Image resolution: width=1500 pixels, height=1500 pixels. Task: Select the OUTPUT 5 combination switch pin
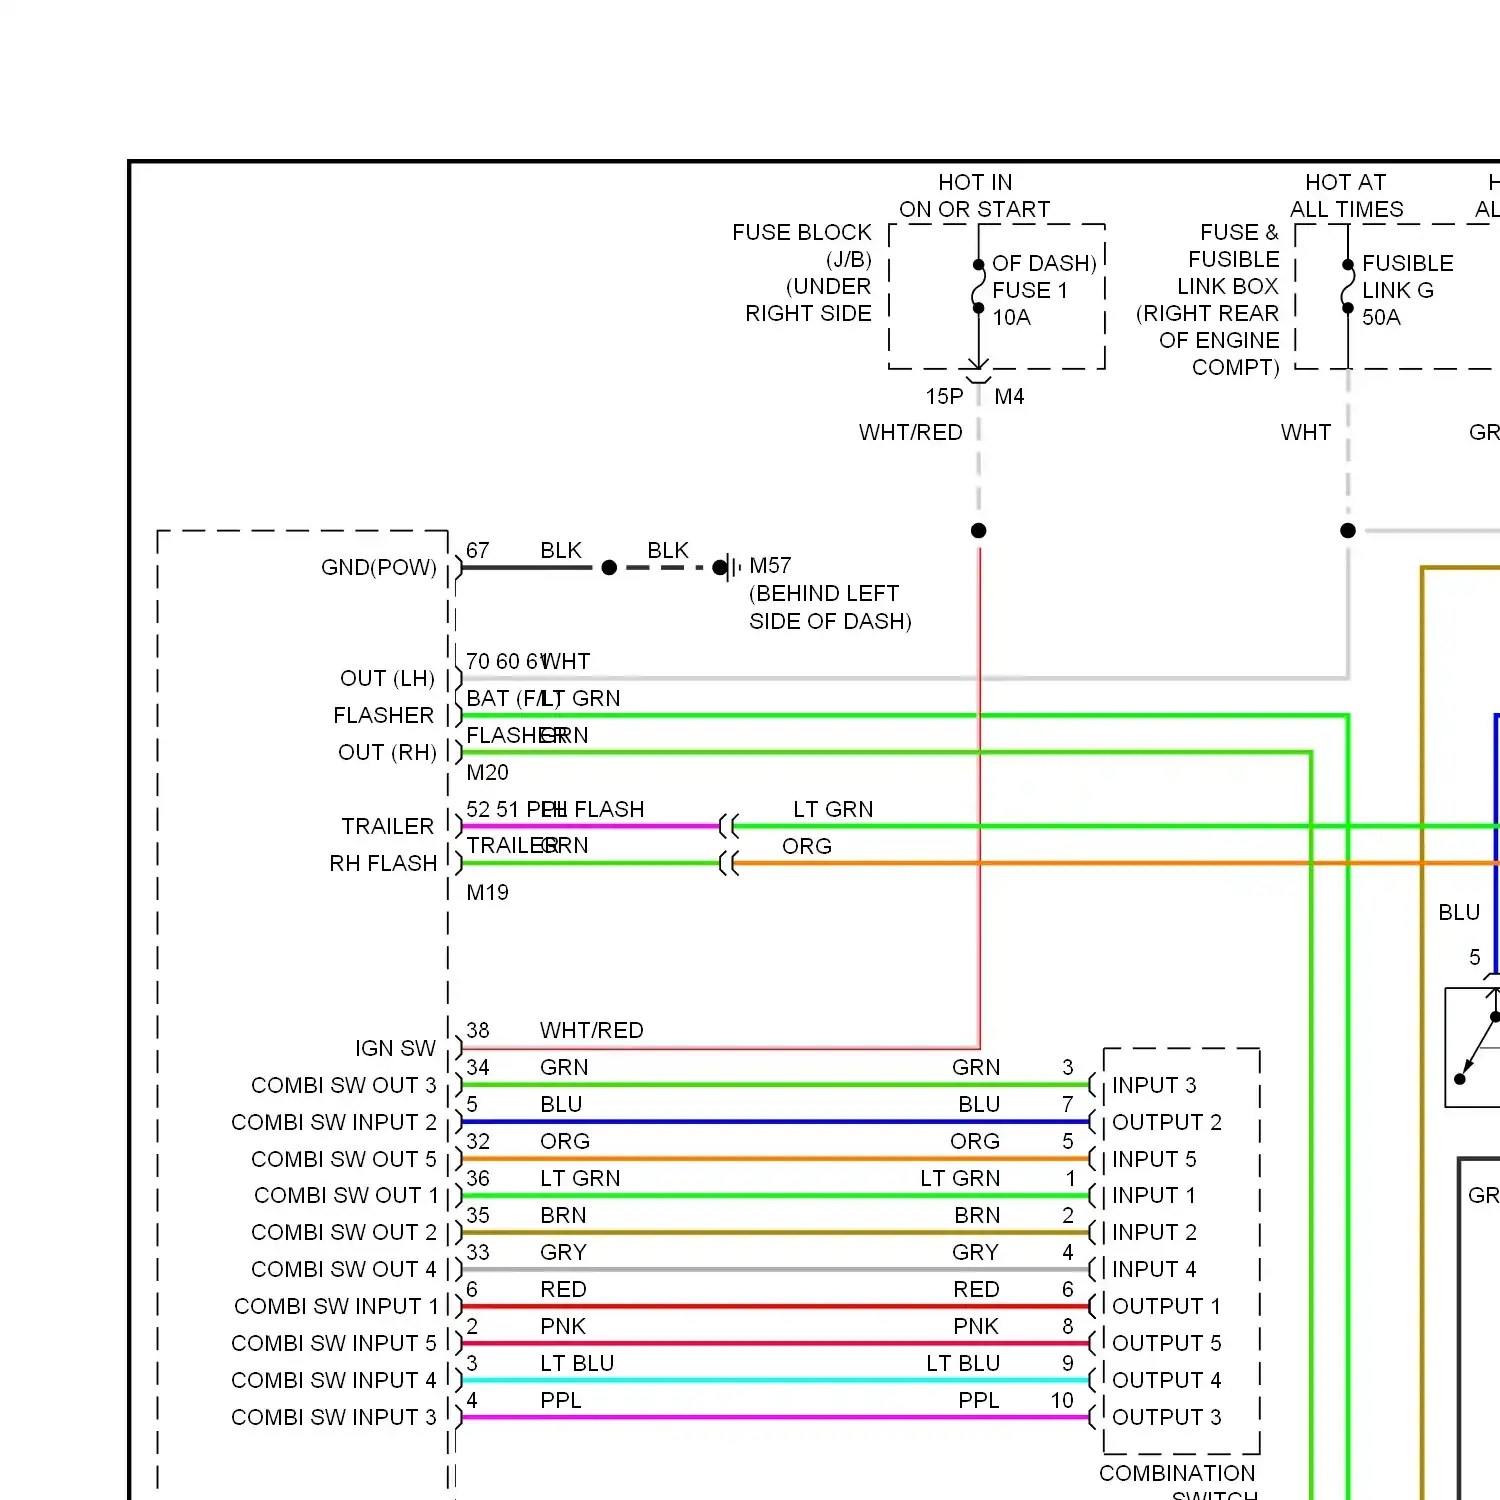[1167, 1344]
